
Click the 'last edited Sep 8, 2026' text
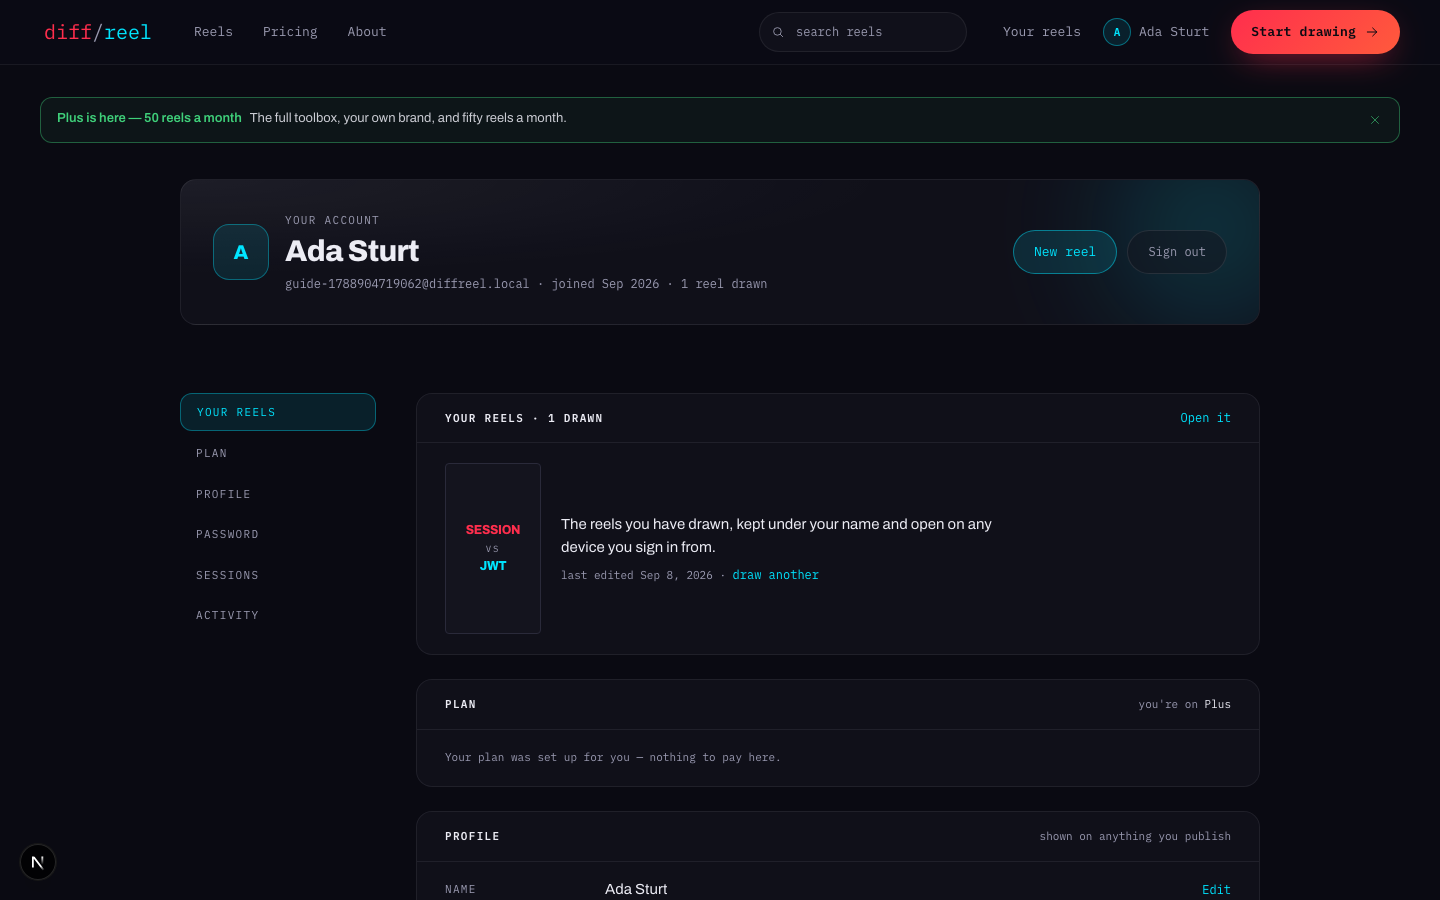pos(637,575)
